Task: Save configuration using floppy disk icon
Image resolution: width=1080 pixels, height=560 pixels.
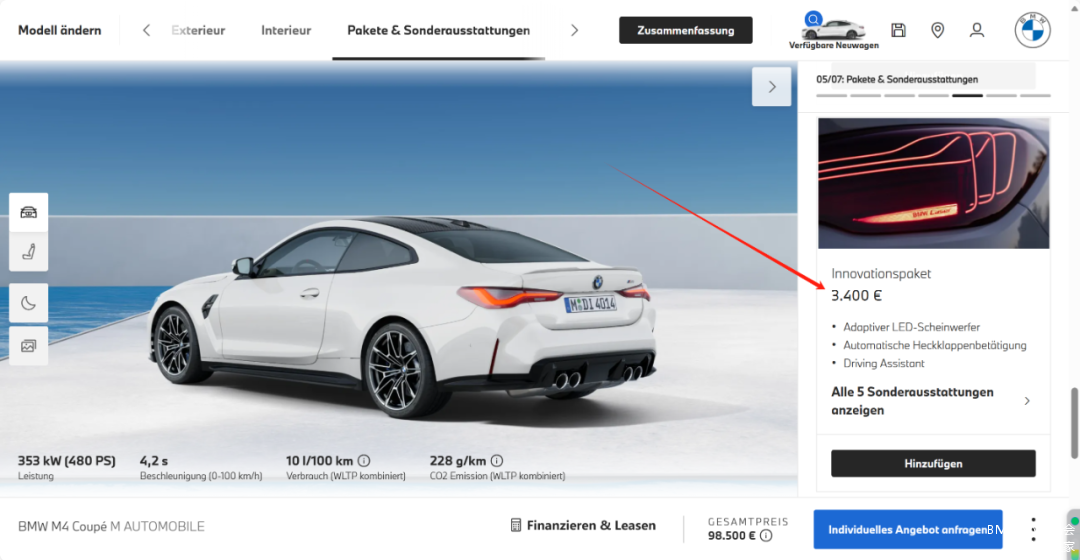Action: [898, 30]
